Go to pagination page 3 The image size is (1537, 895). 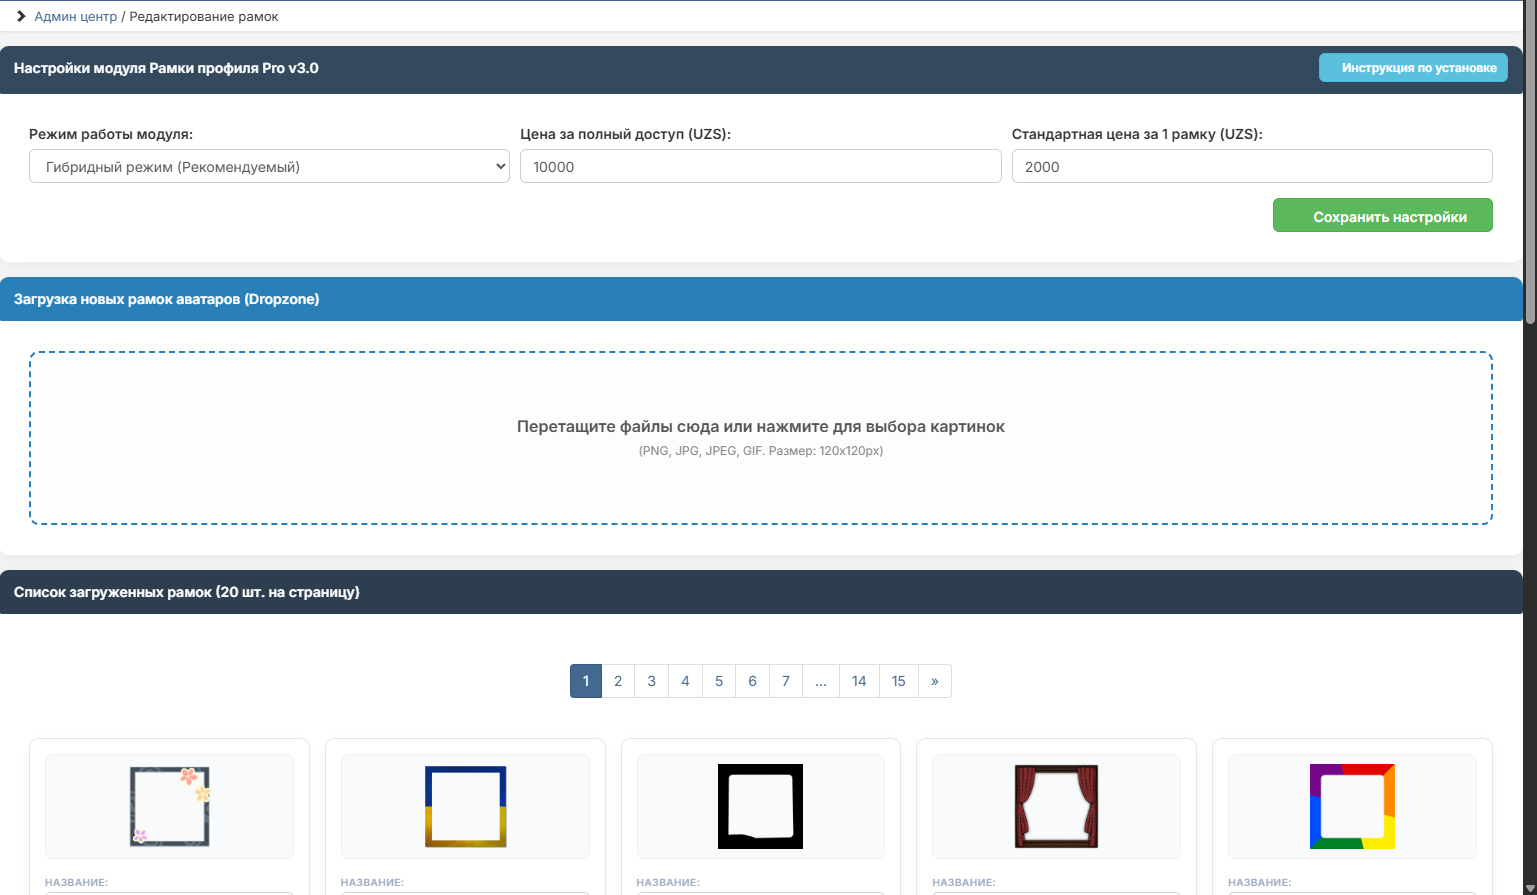coord(652,681)
